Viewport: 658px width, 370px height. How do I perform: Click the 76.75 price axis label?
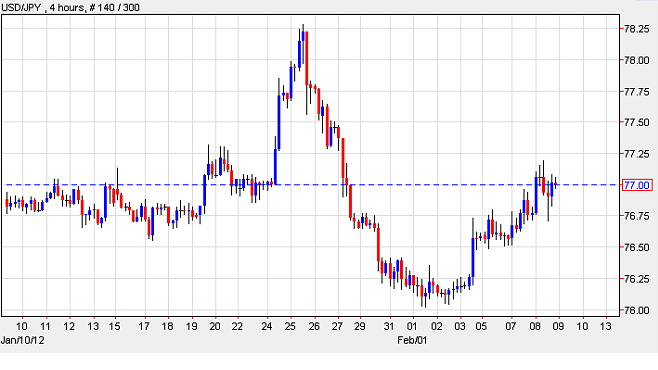tap(637, 216)
